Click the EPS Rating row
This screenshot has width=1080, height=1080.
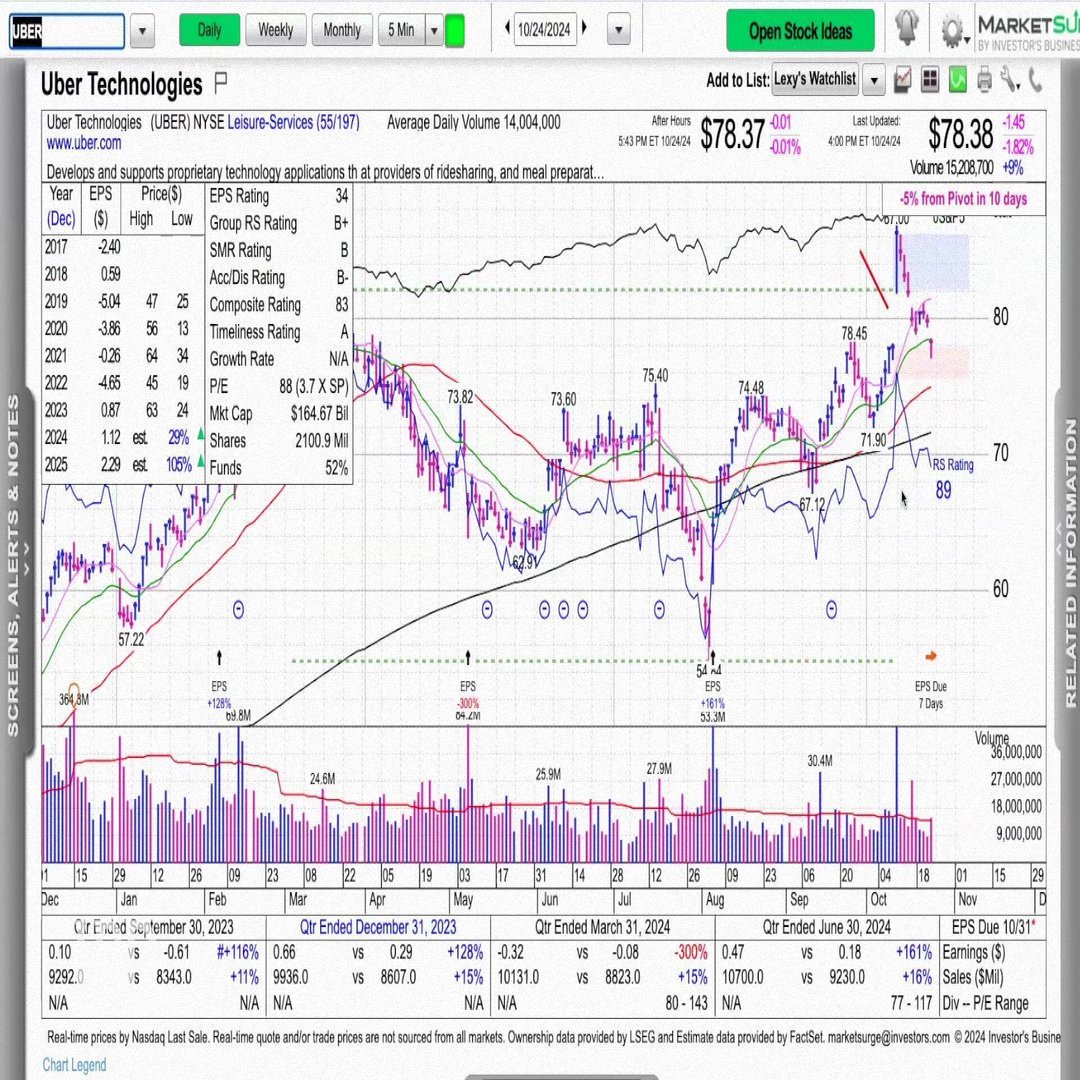point(279,196)
